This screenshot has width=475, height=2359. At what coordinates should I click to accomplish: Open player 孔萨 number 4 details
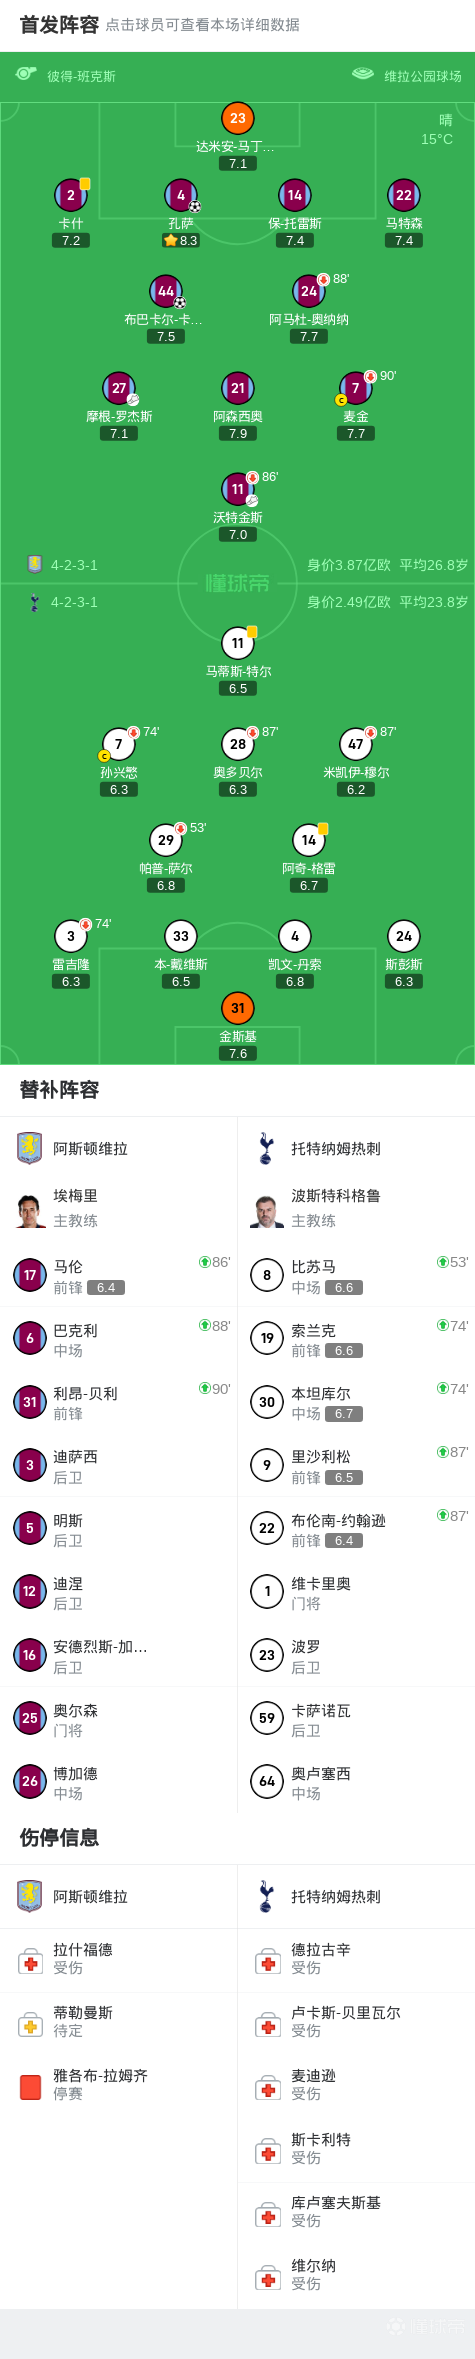(x=181, y=195)
